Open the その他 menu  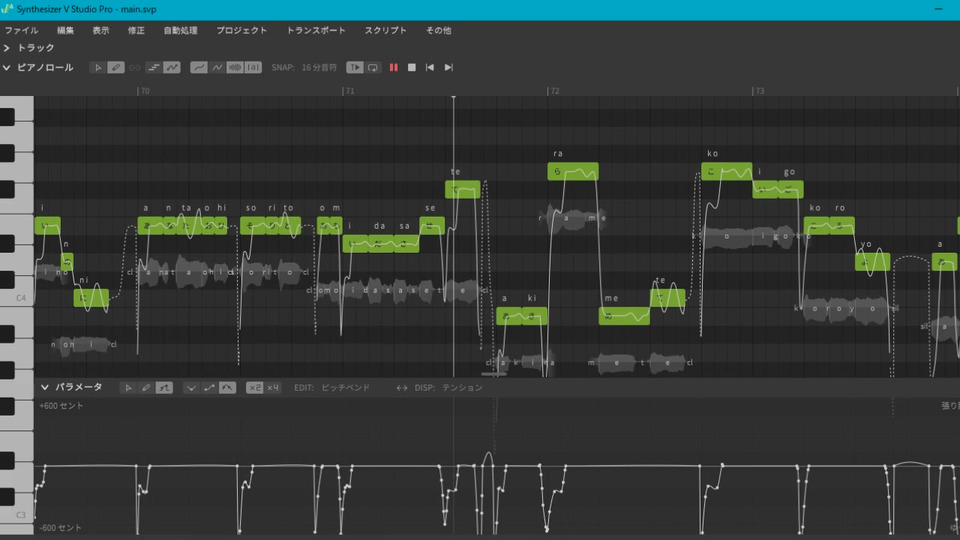click(438, 30)
